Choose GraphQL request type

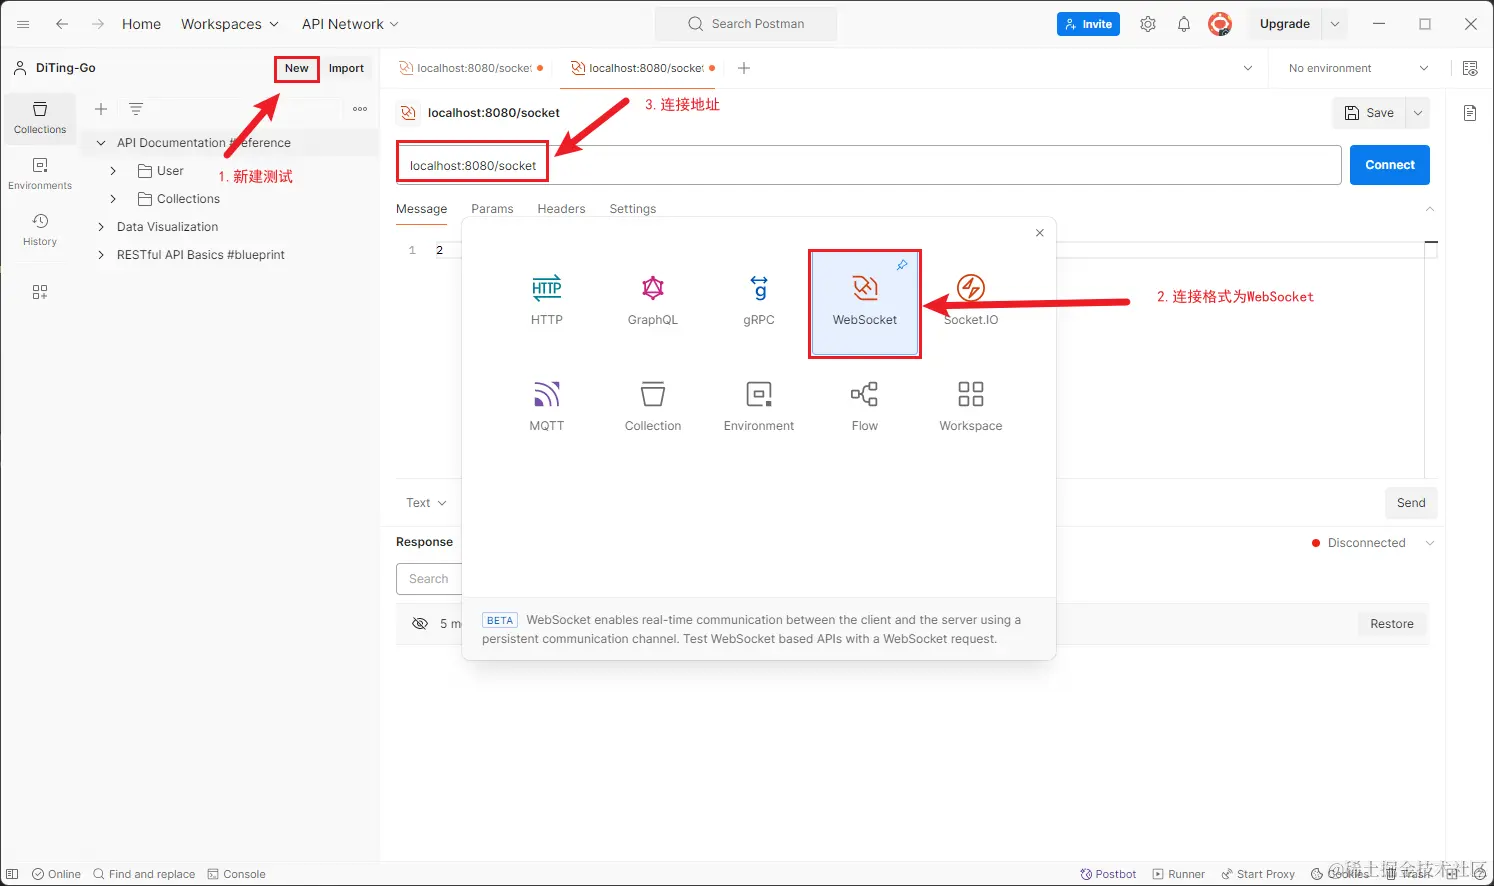653,301
